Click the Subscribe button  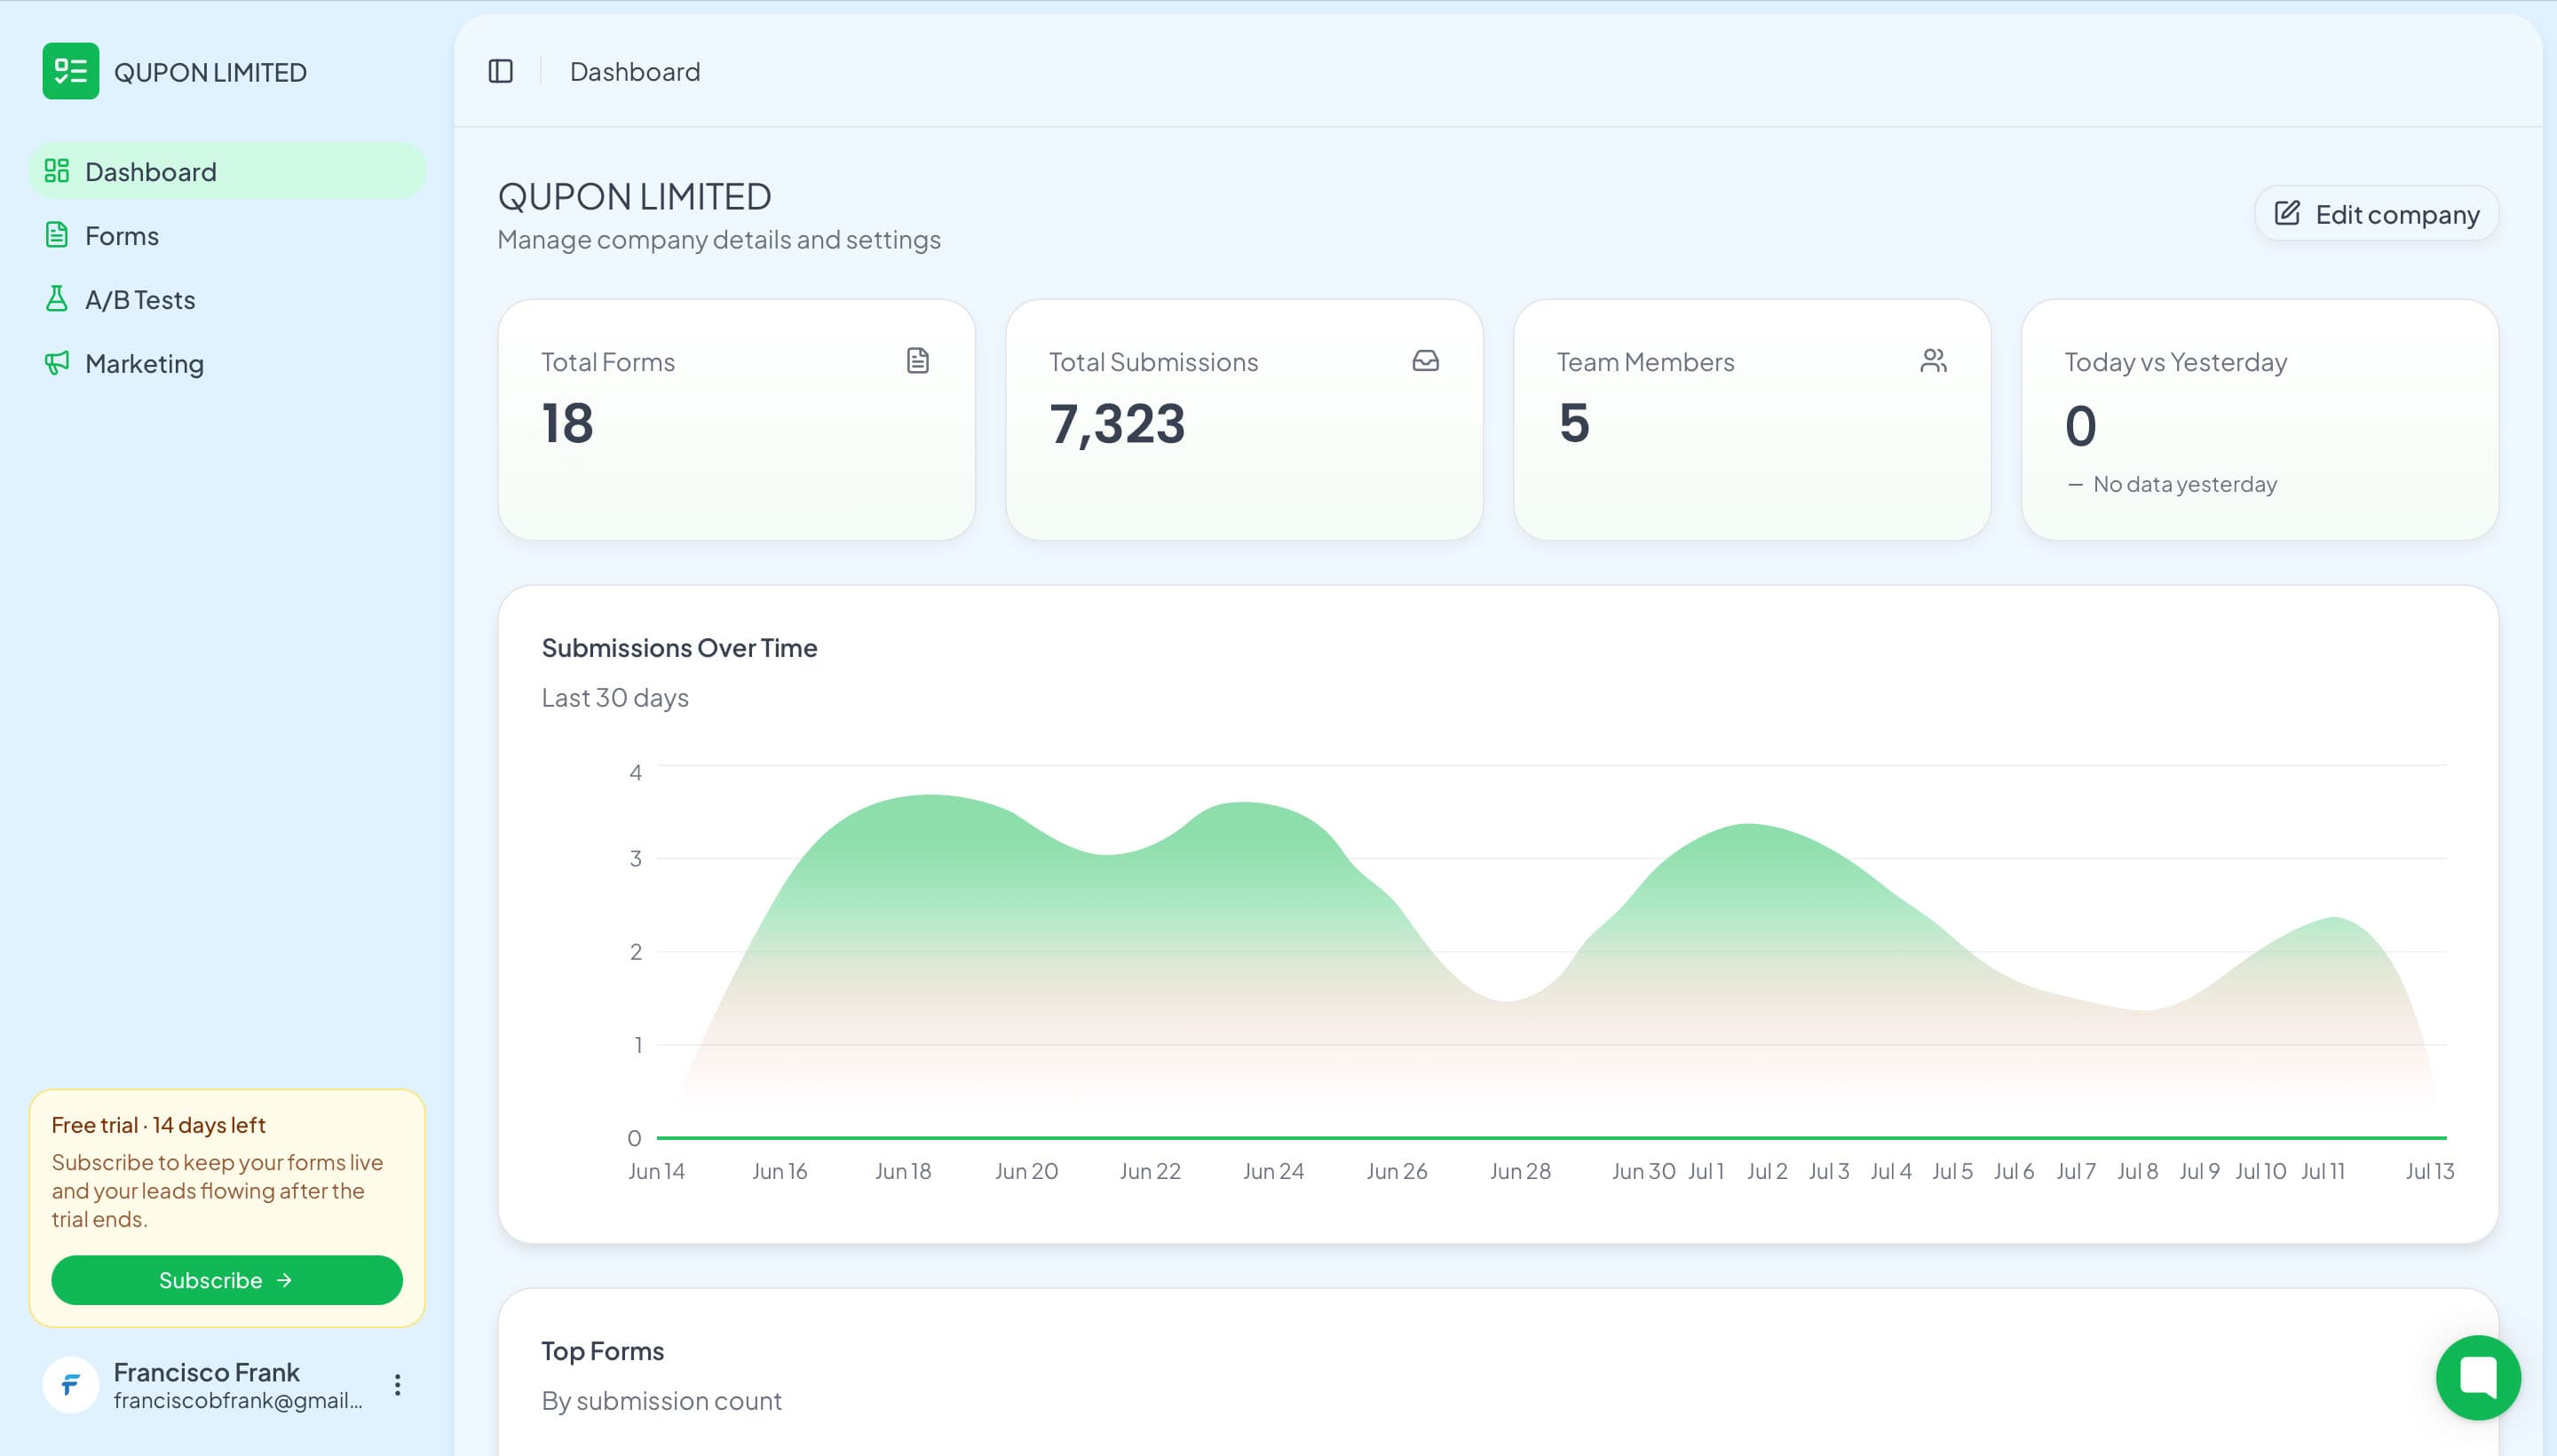[227, 1280]
